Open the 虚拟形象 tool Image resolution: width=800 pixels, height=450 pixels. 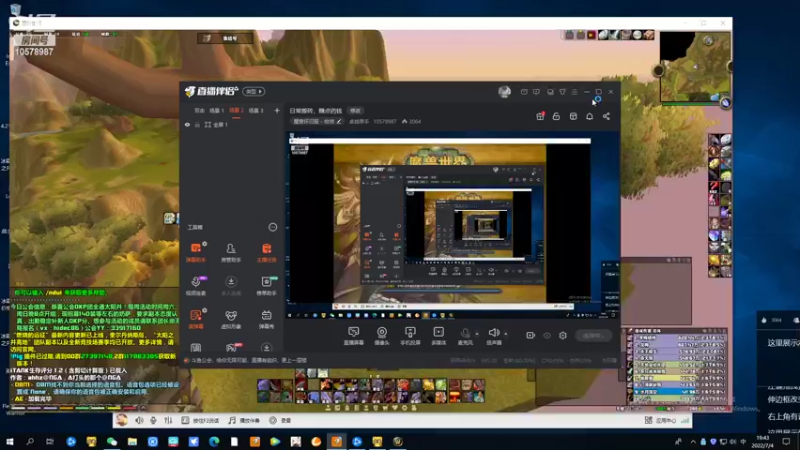tap(231, 318)
